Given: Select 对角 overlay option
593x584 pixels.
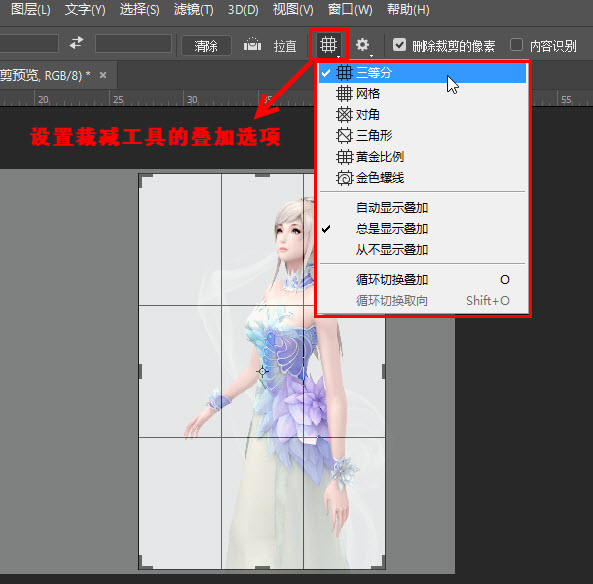Looking at the screenshot, I should tap(422, 115).
